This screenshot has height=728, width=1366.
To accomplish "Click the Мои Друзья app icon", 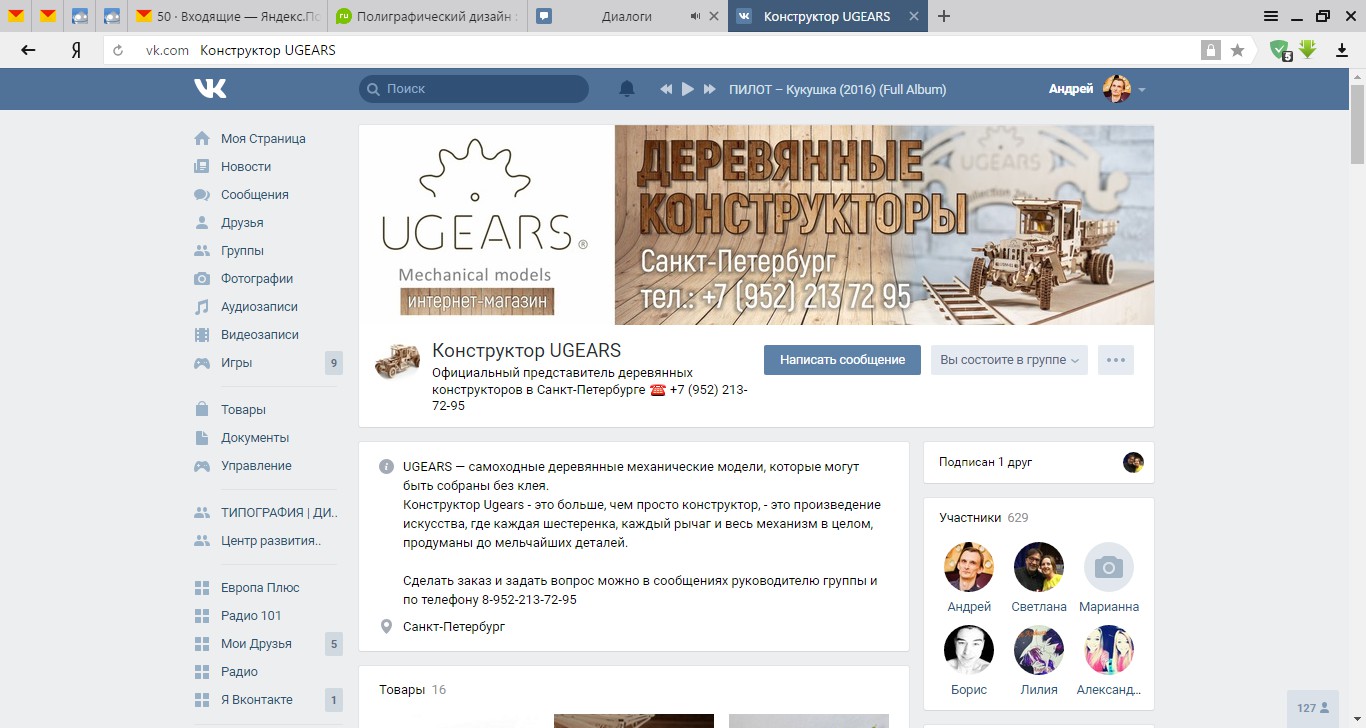I will [202, 644].
